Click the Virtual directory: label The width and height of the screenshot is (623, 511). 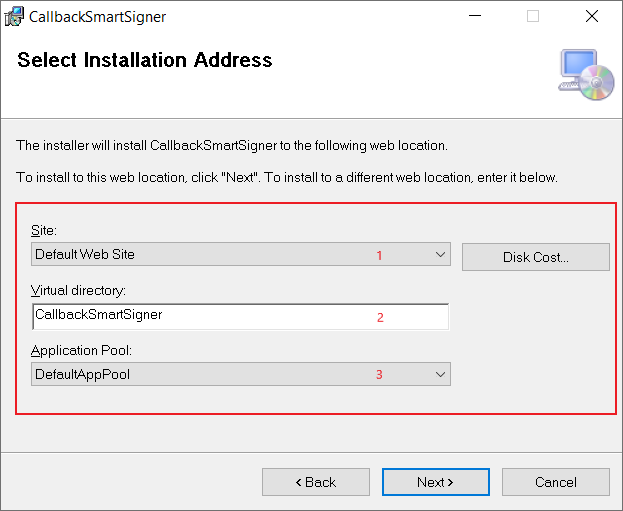[x=78, y=290]
